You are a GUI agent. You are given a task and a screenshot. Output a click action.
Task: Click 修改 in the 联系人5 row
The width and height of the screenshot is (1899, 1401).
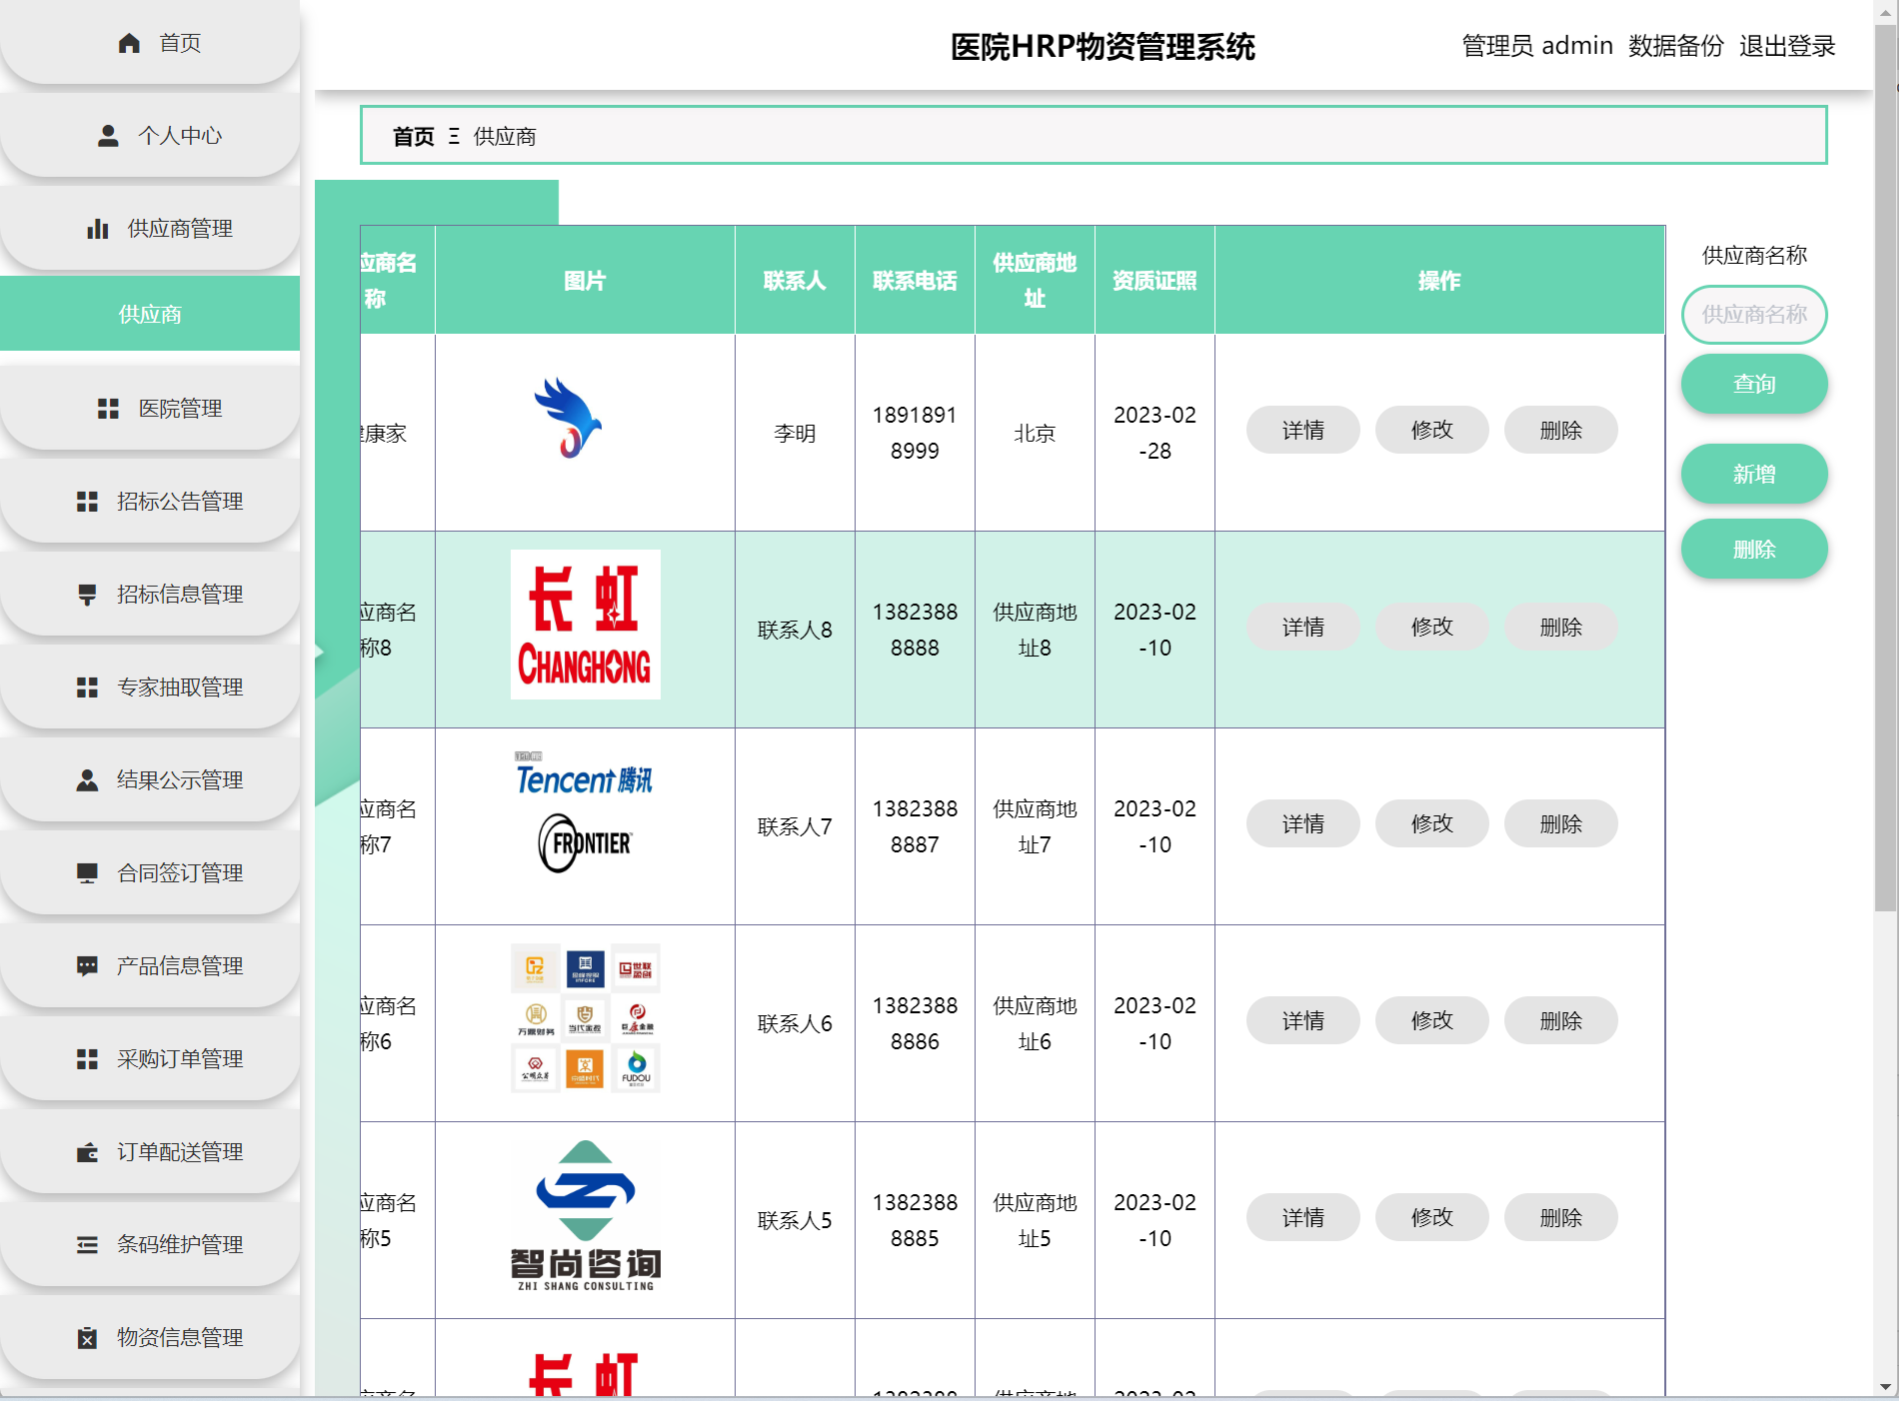click(x=1432, y=1218)
